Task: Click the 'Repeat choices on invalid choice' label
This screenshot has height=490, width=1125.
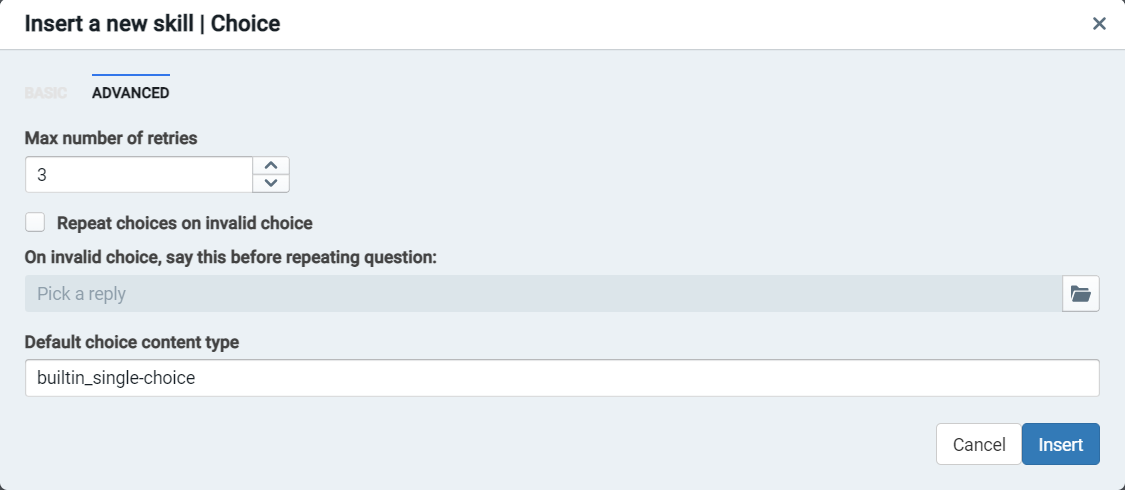Action: (185, 223)
